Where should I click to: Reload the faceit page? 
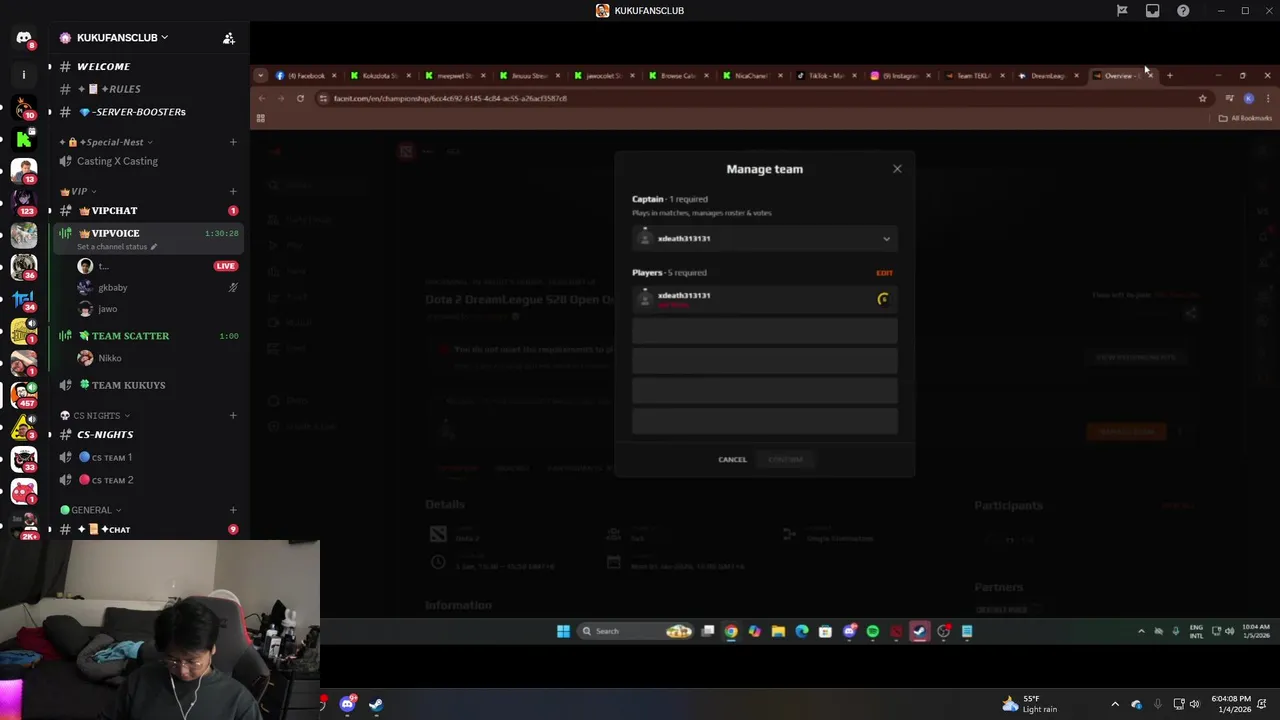[300, 99]
